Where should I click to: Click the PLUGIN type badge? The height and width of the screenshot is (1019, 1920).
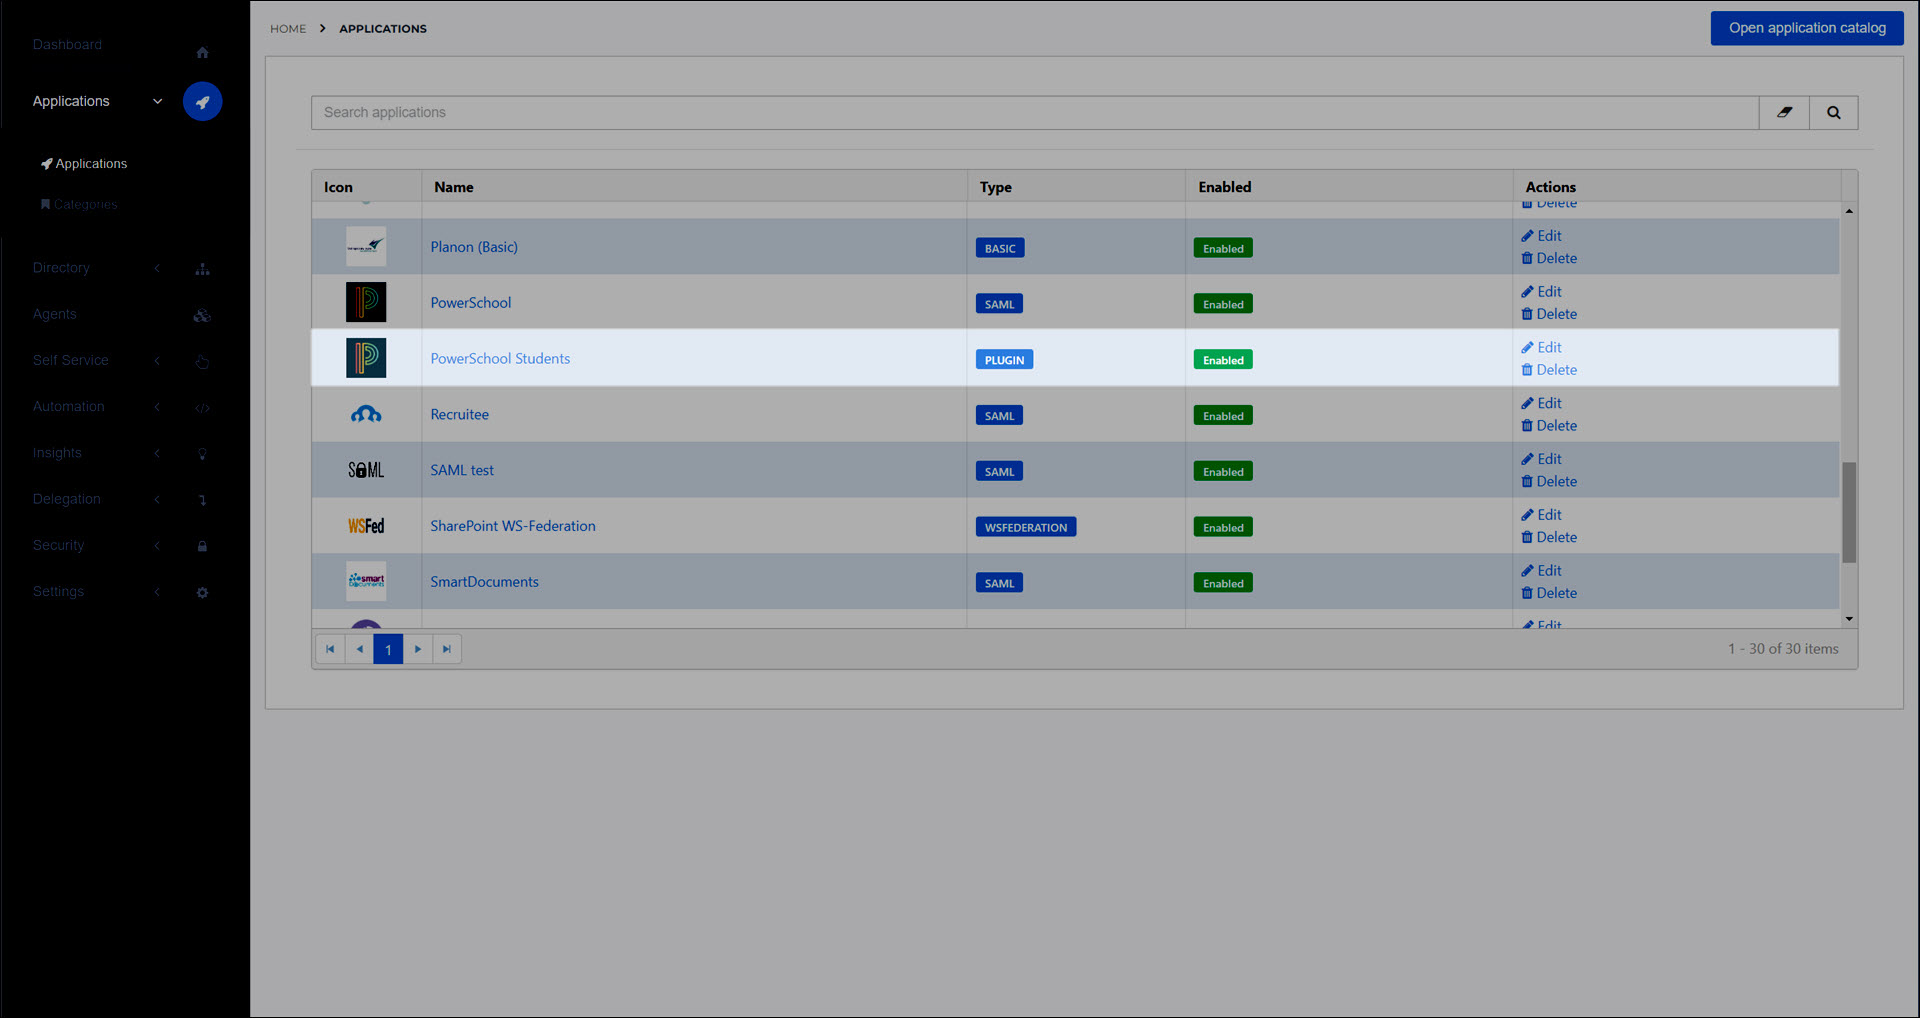pos(1004,360)
